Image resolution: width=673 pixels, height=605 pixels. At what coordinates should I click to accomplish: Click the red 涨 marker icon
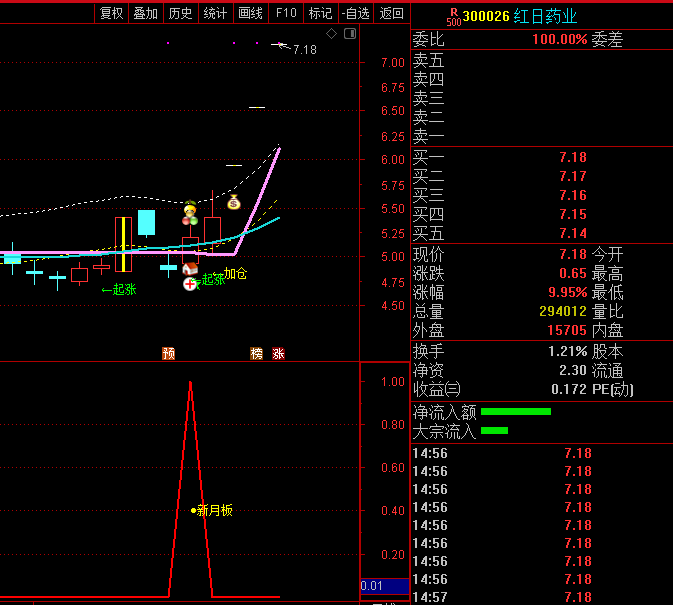pos(278,353)
